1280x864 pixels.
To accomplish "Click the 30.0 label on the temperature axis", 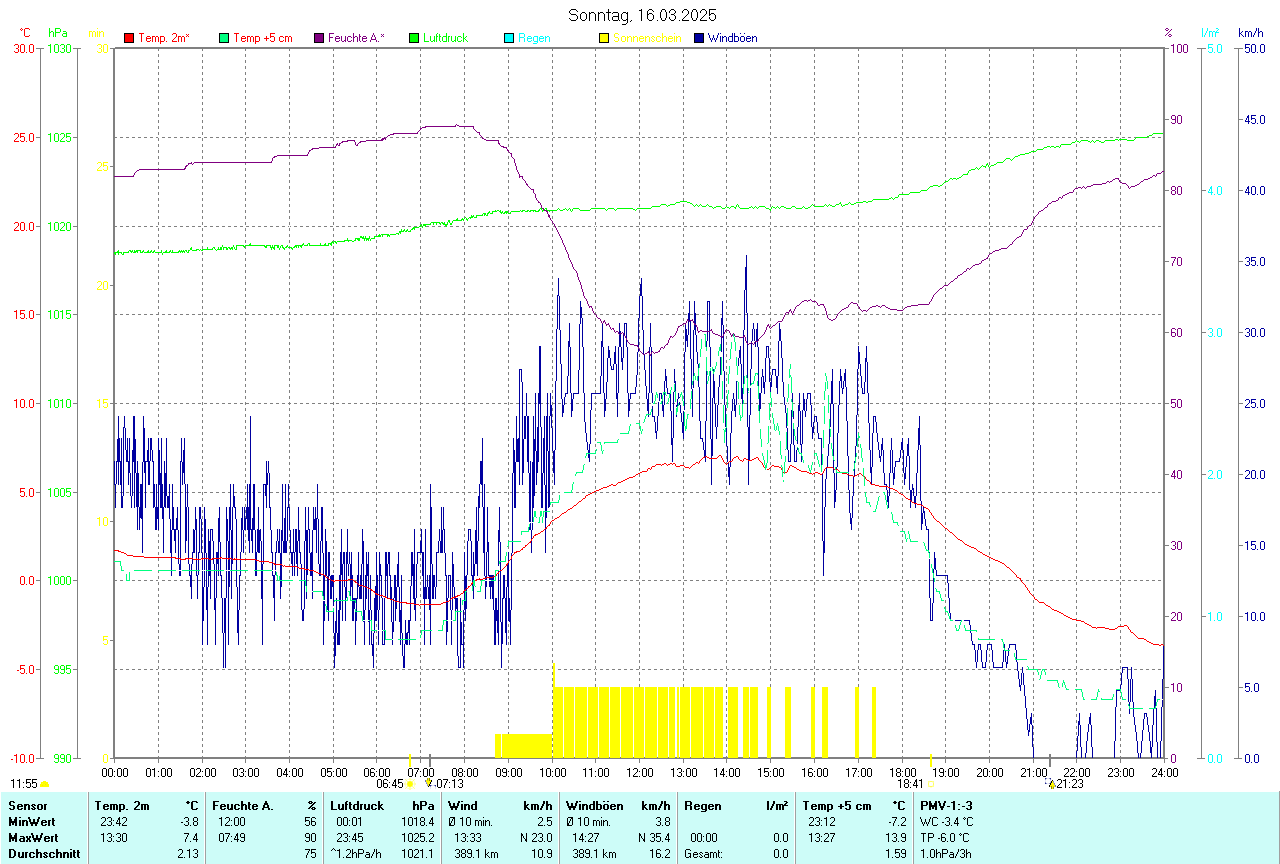I will coord(23,48).
